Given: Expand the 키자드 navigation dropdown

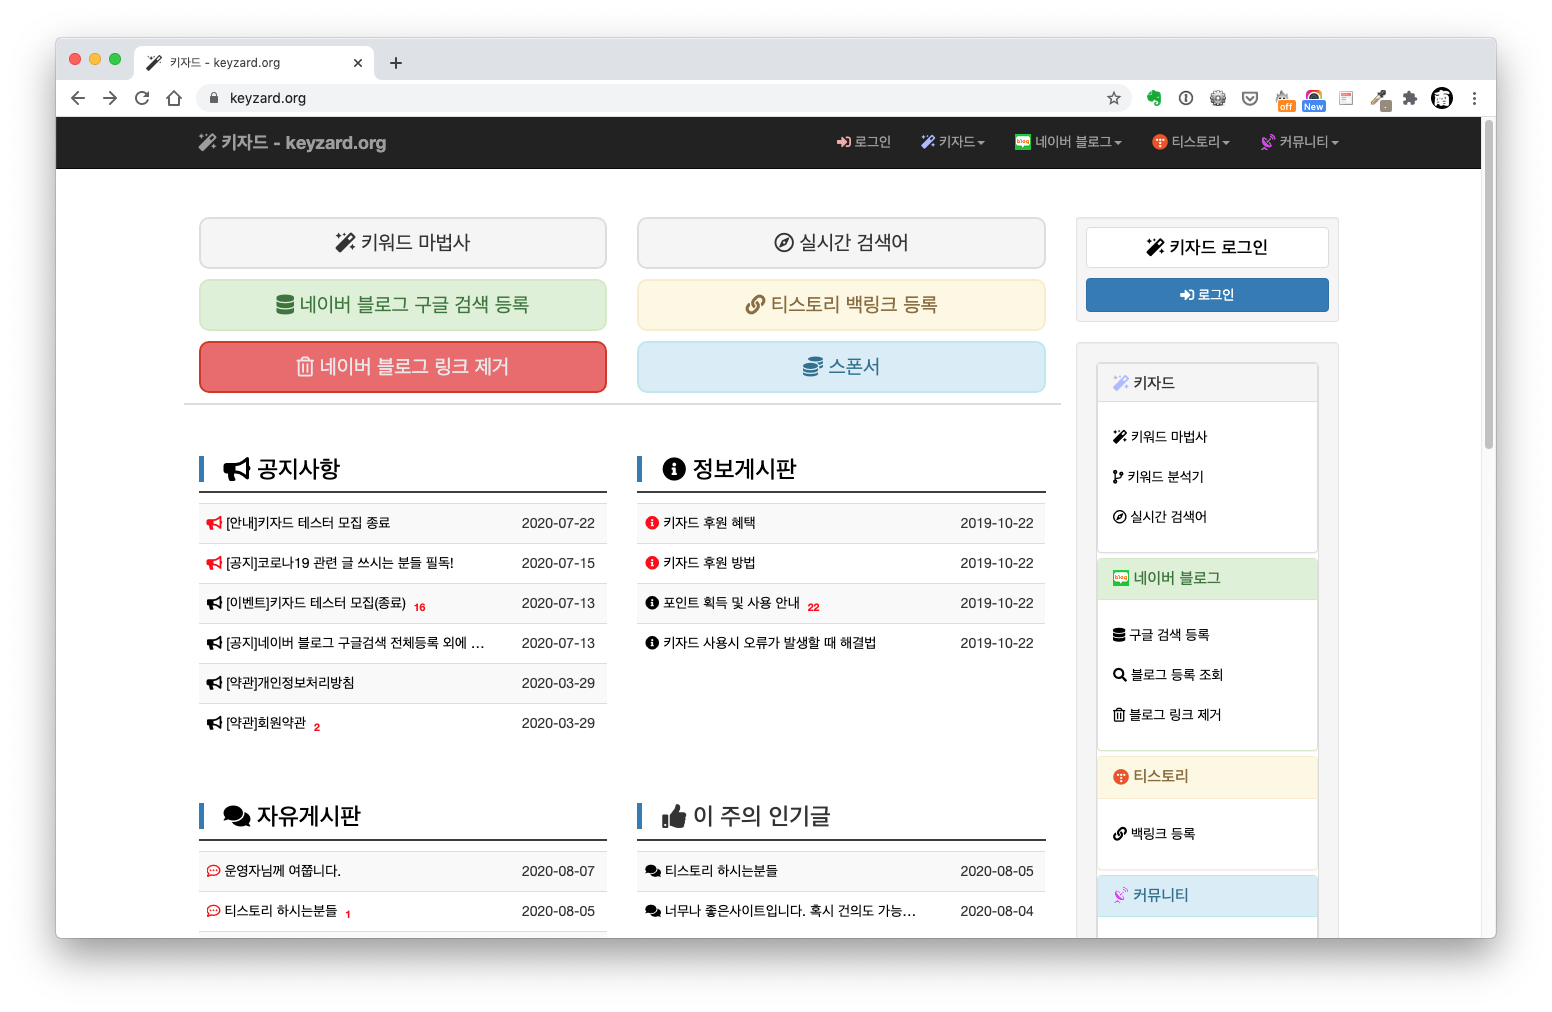Looking at the screenshot, I should (953, 142).
